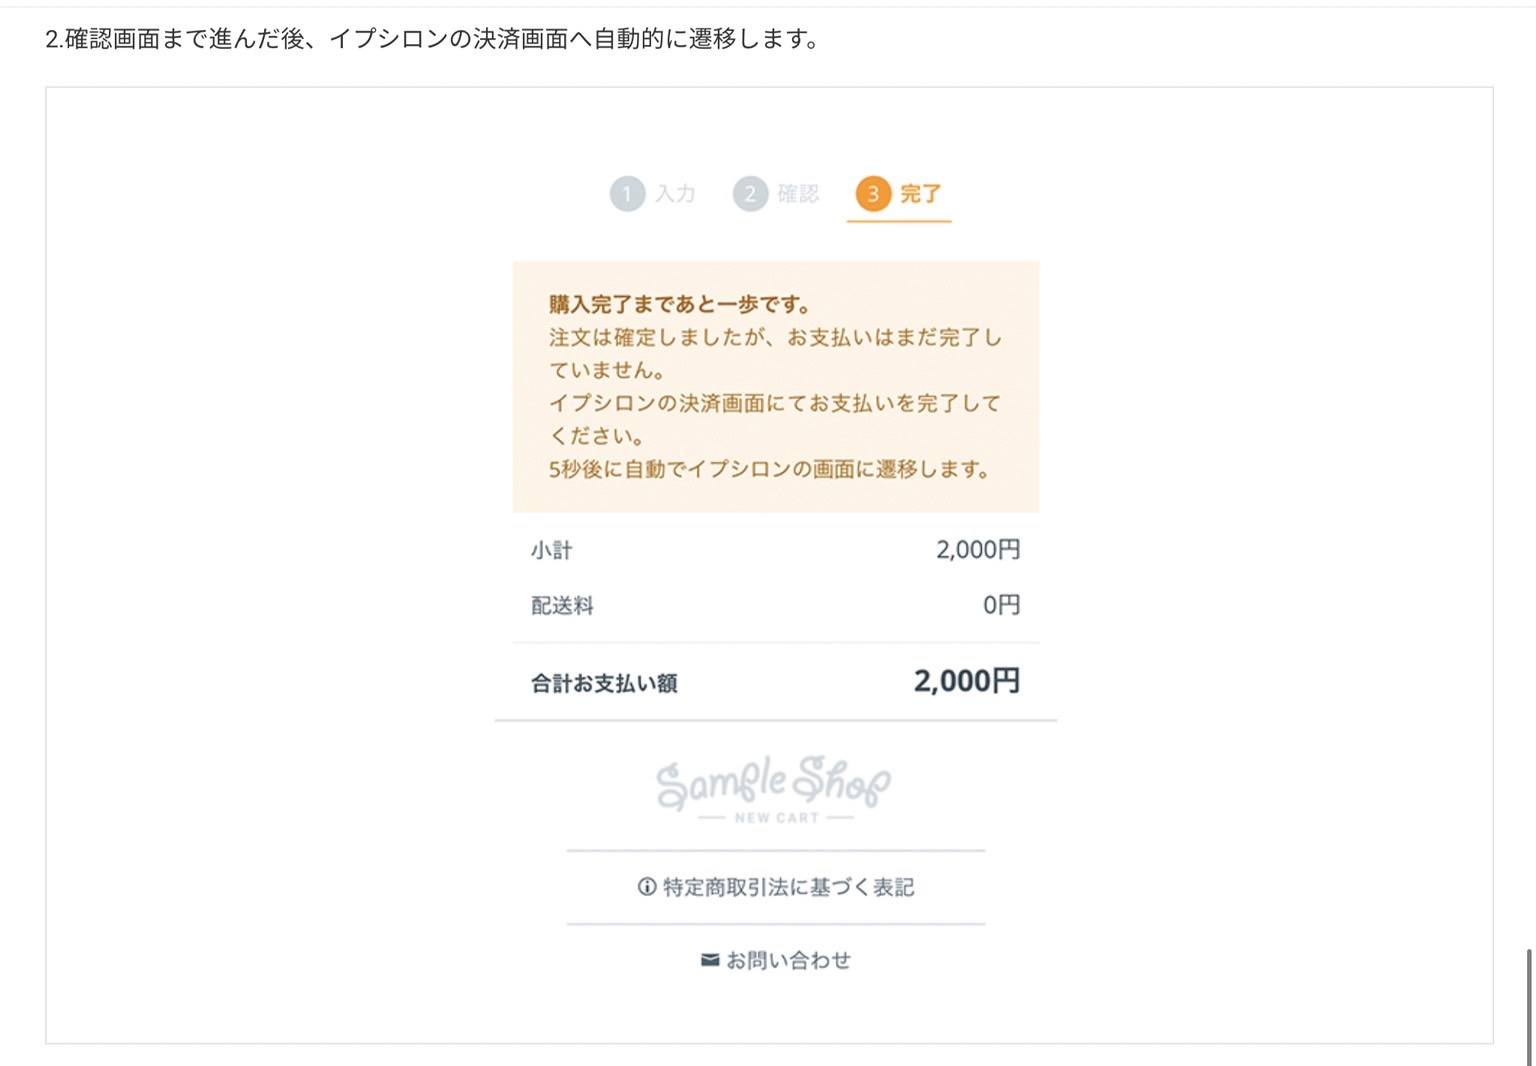Viewport: 1536px width, 1066px height.
Task: Click the NEW CART text under logo
Action: click(777, 818)
